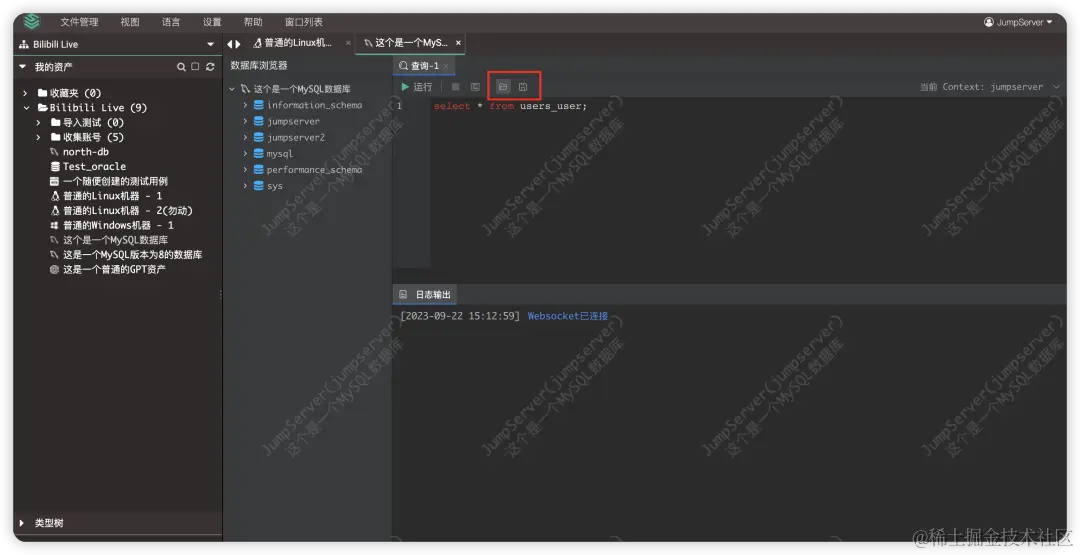Click the log timestamp [2023-09-22 15:12:59]
This screenshot has height=555, width=1080.
(460, 316)
